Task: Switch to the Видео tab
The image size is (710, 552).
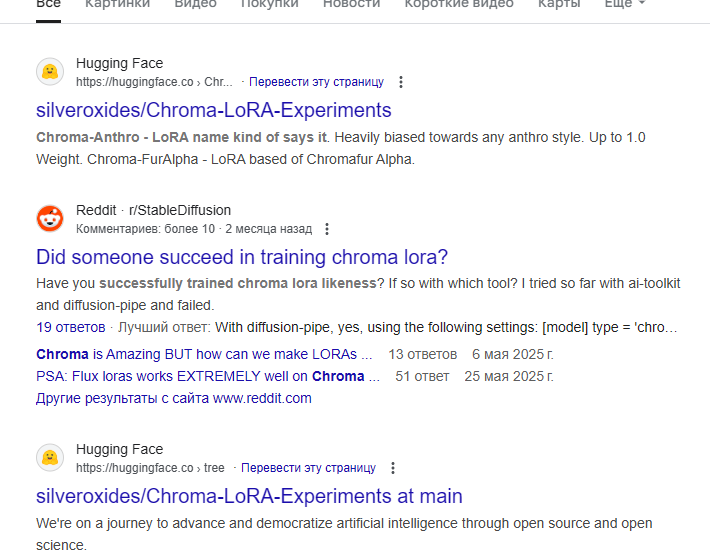Action: [195, 4]
